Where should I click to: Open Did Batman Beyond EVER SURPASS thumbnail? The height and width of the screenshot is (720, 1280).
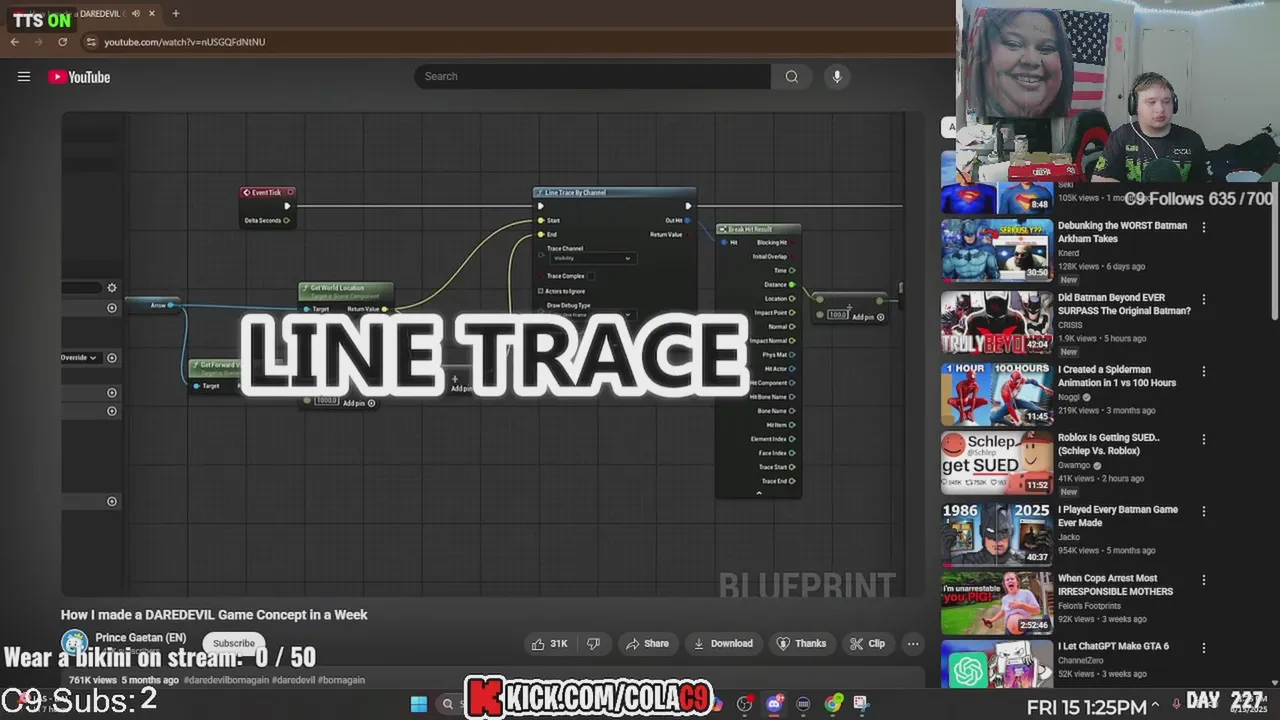click(x=997, y=322)
